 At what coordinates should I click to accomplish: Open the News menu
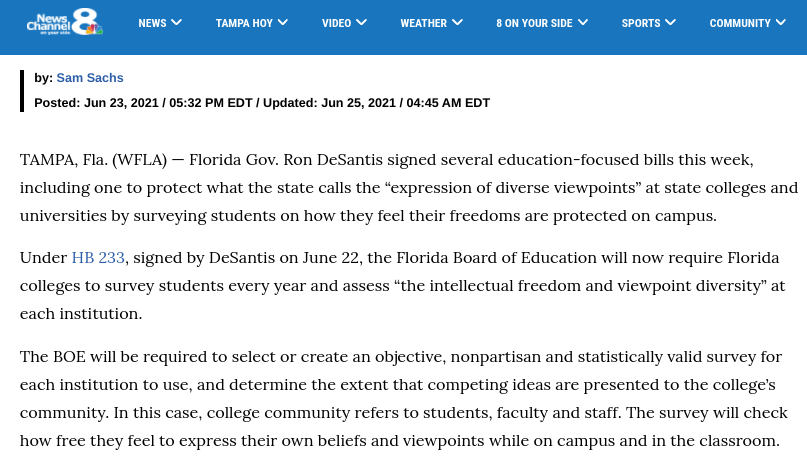(x=152, y=23)
